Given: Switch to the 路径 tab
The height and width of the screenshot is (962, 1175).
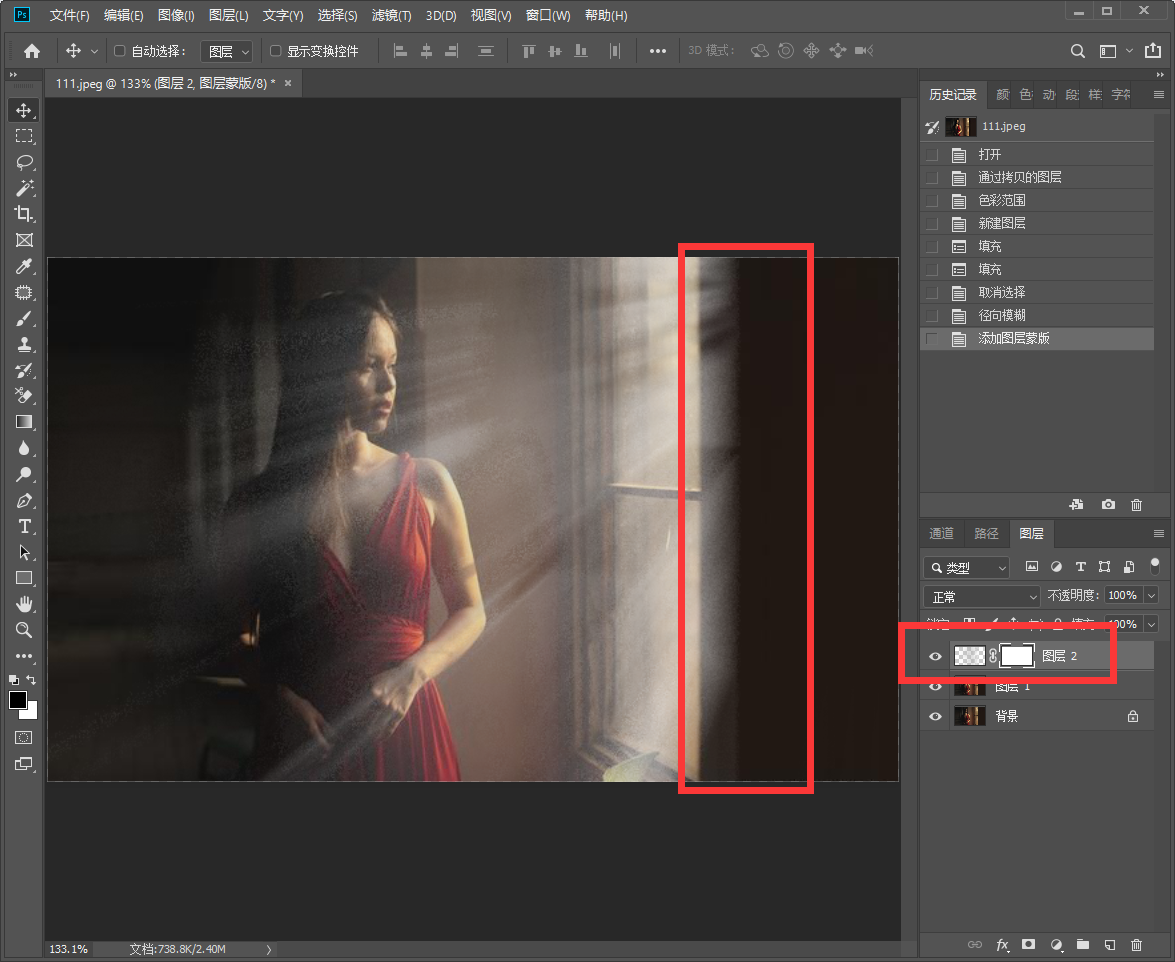Looking at the screenshot, I should pos(986,533).
